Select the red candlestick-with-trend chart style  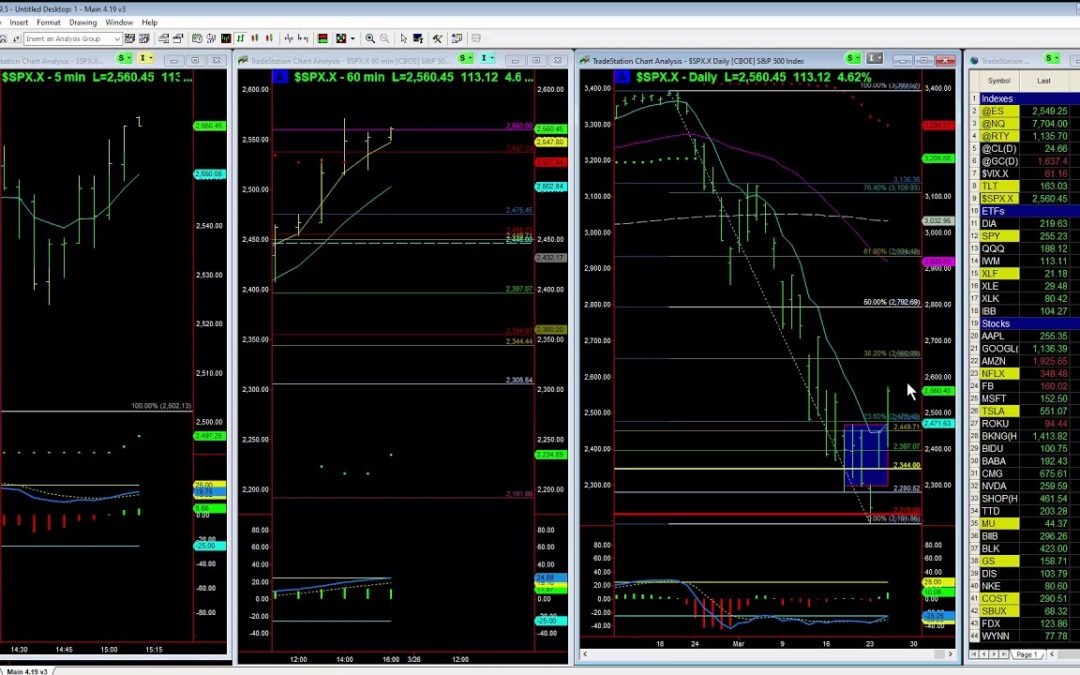269,39
